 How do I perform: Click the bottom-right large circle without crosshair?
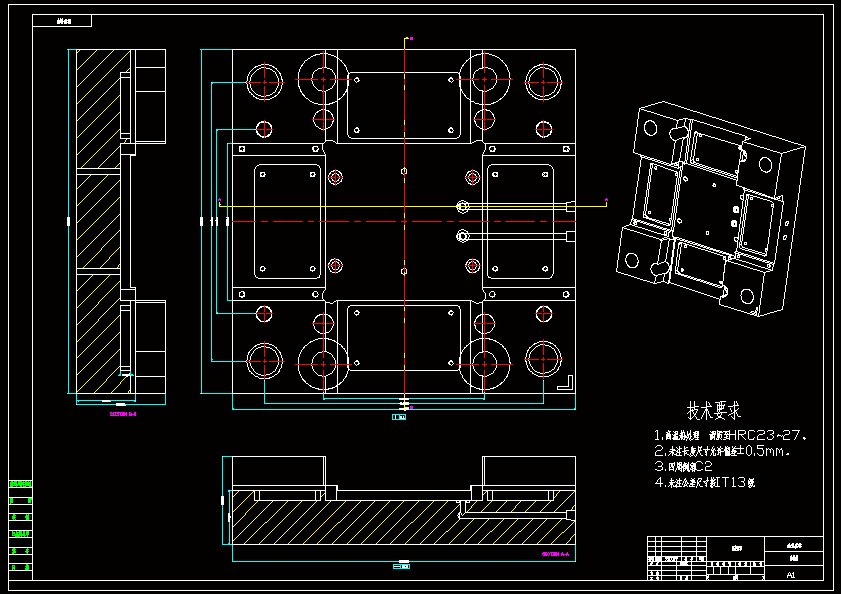tap(543, 359)
